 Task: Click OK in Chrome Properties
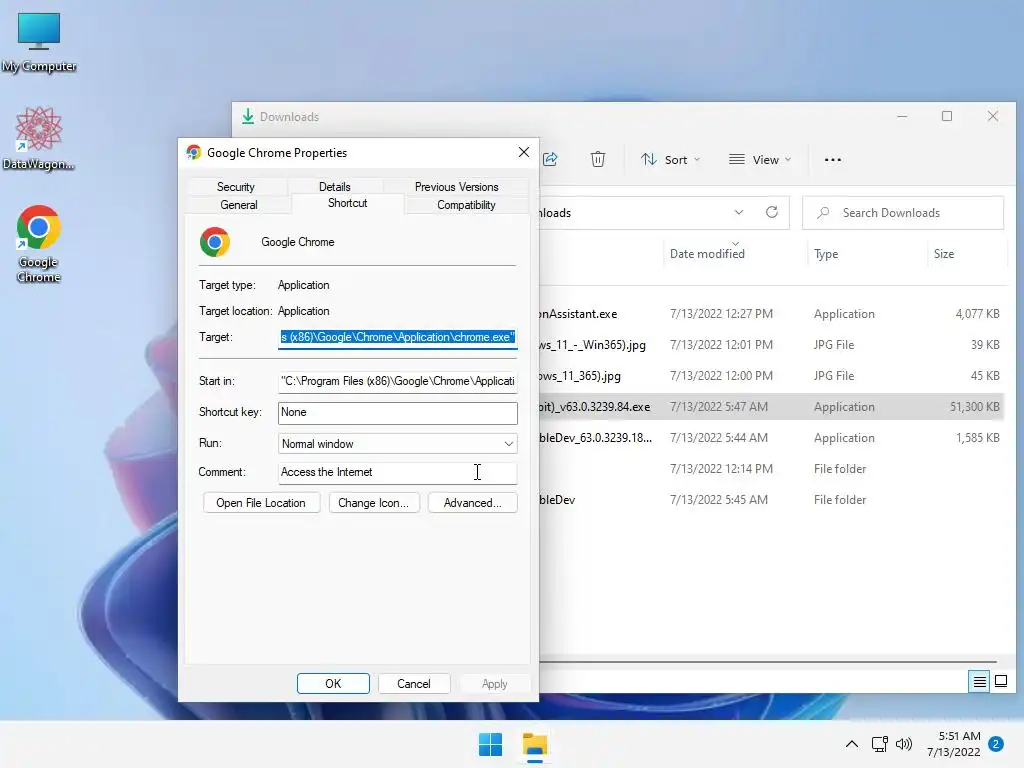[x=333, y=684]
